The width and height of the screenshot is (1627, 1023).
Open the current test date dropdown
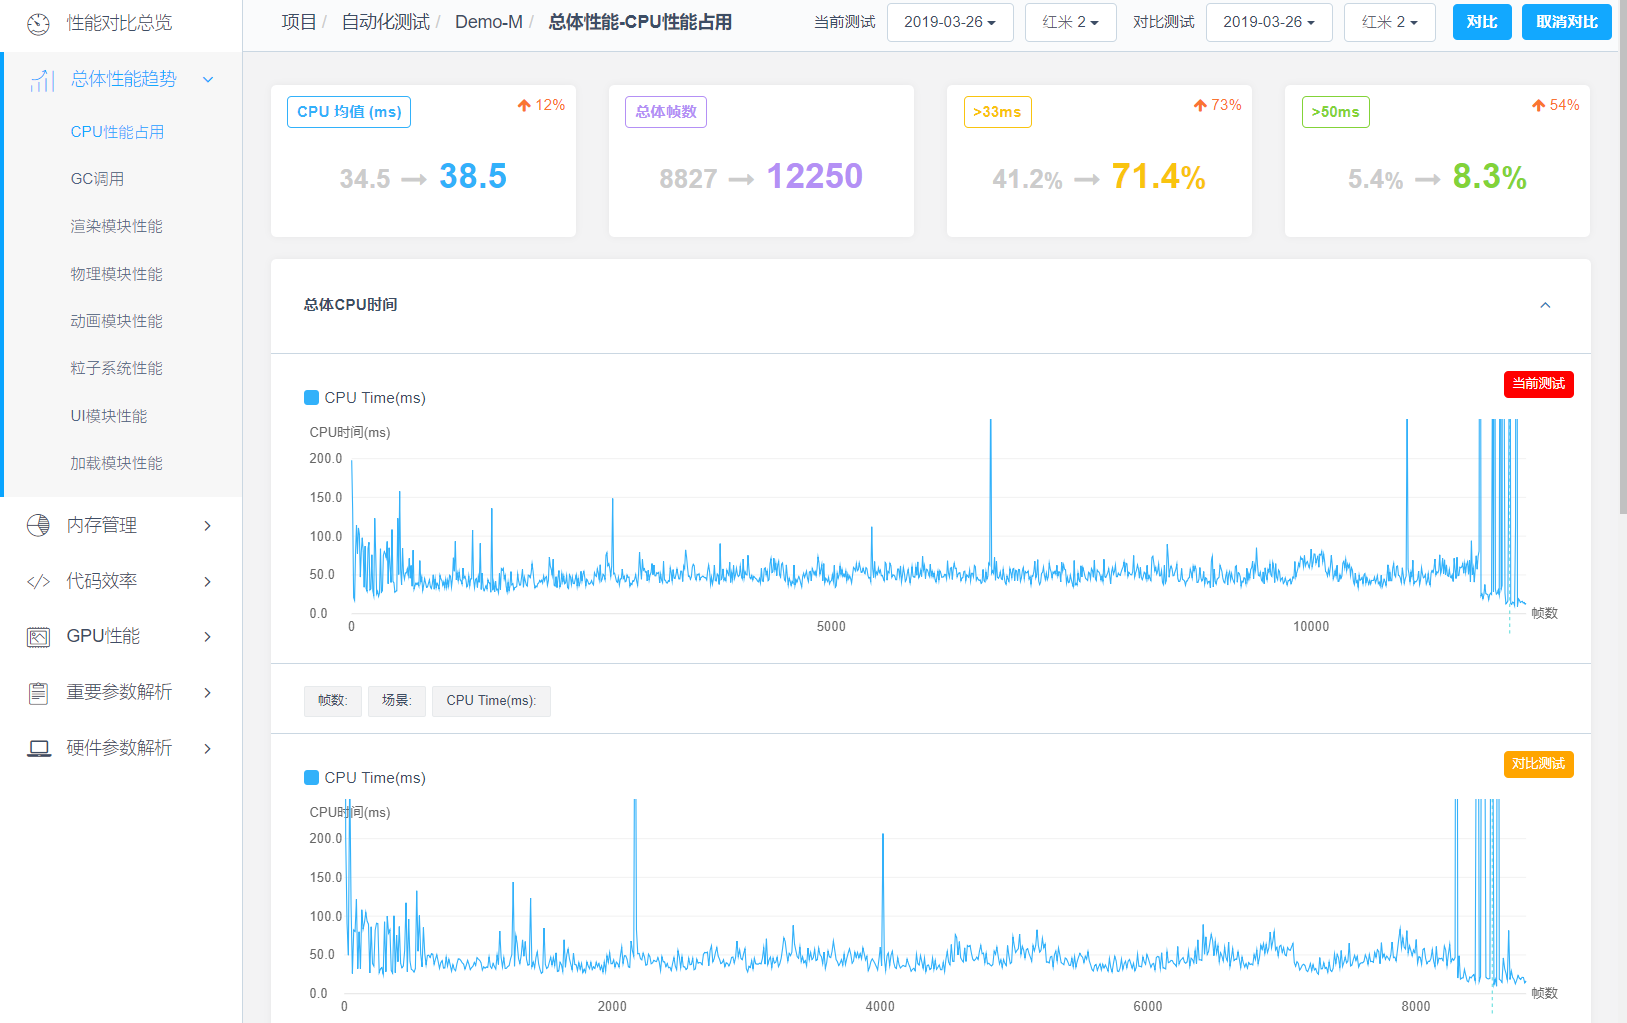(949, 22)
